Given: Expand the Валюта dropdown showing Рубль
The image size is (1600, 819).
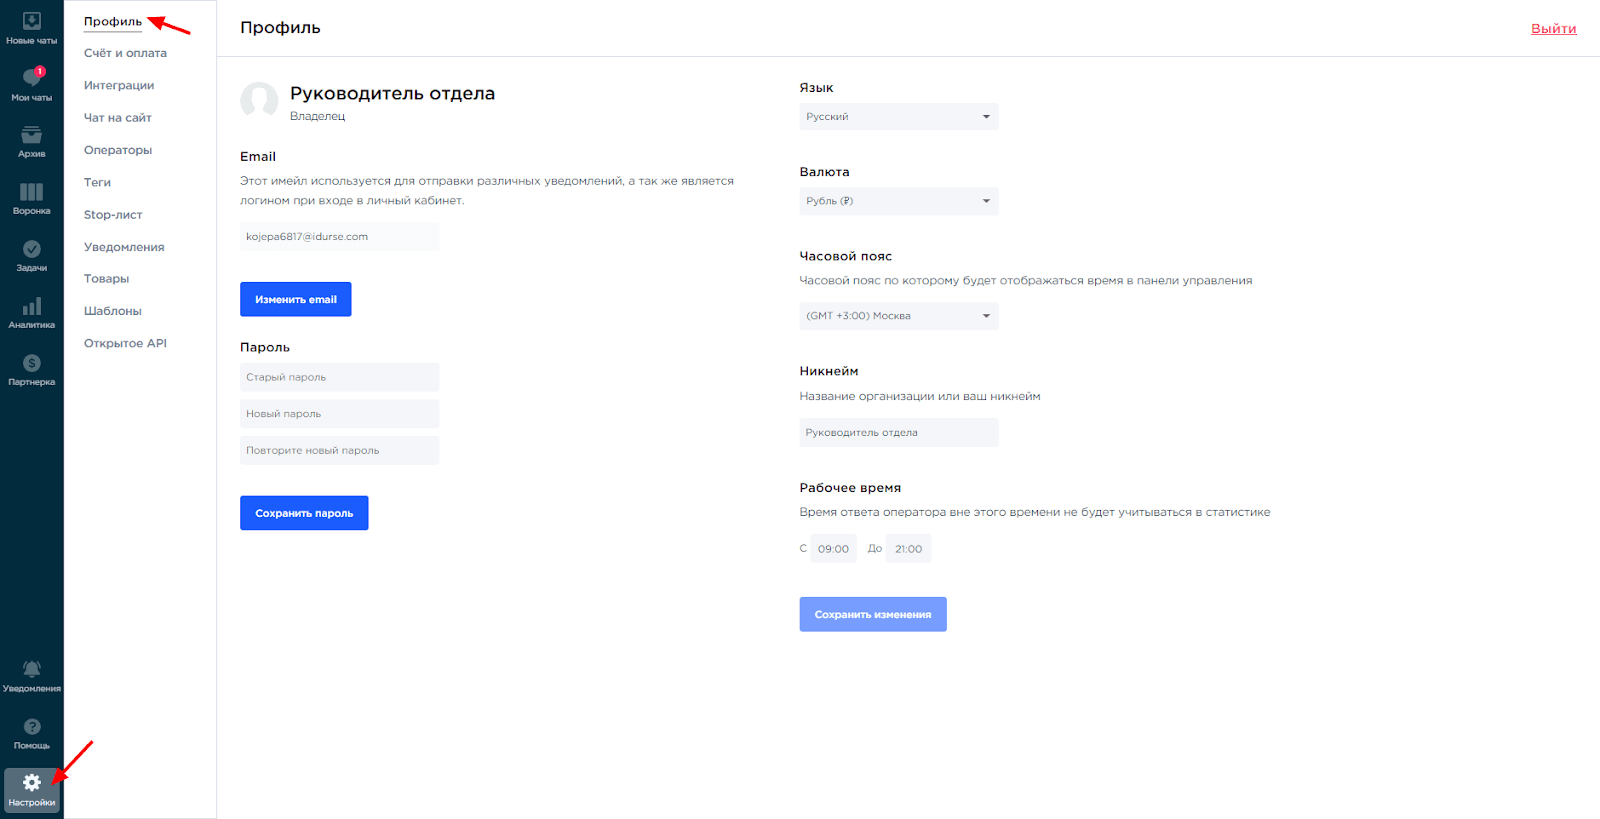Looking at the screenshot, I should (898, 201).
